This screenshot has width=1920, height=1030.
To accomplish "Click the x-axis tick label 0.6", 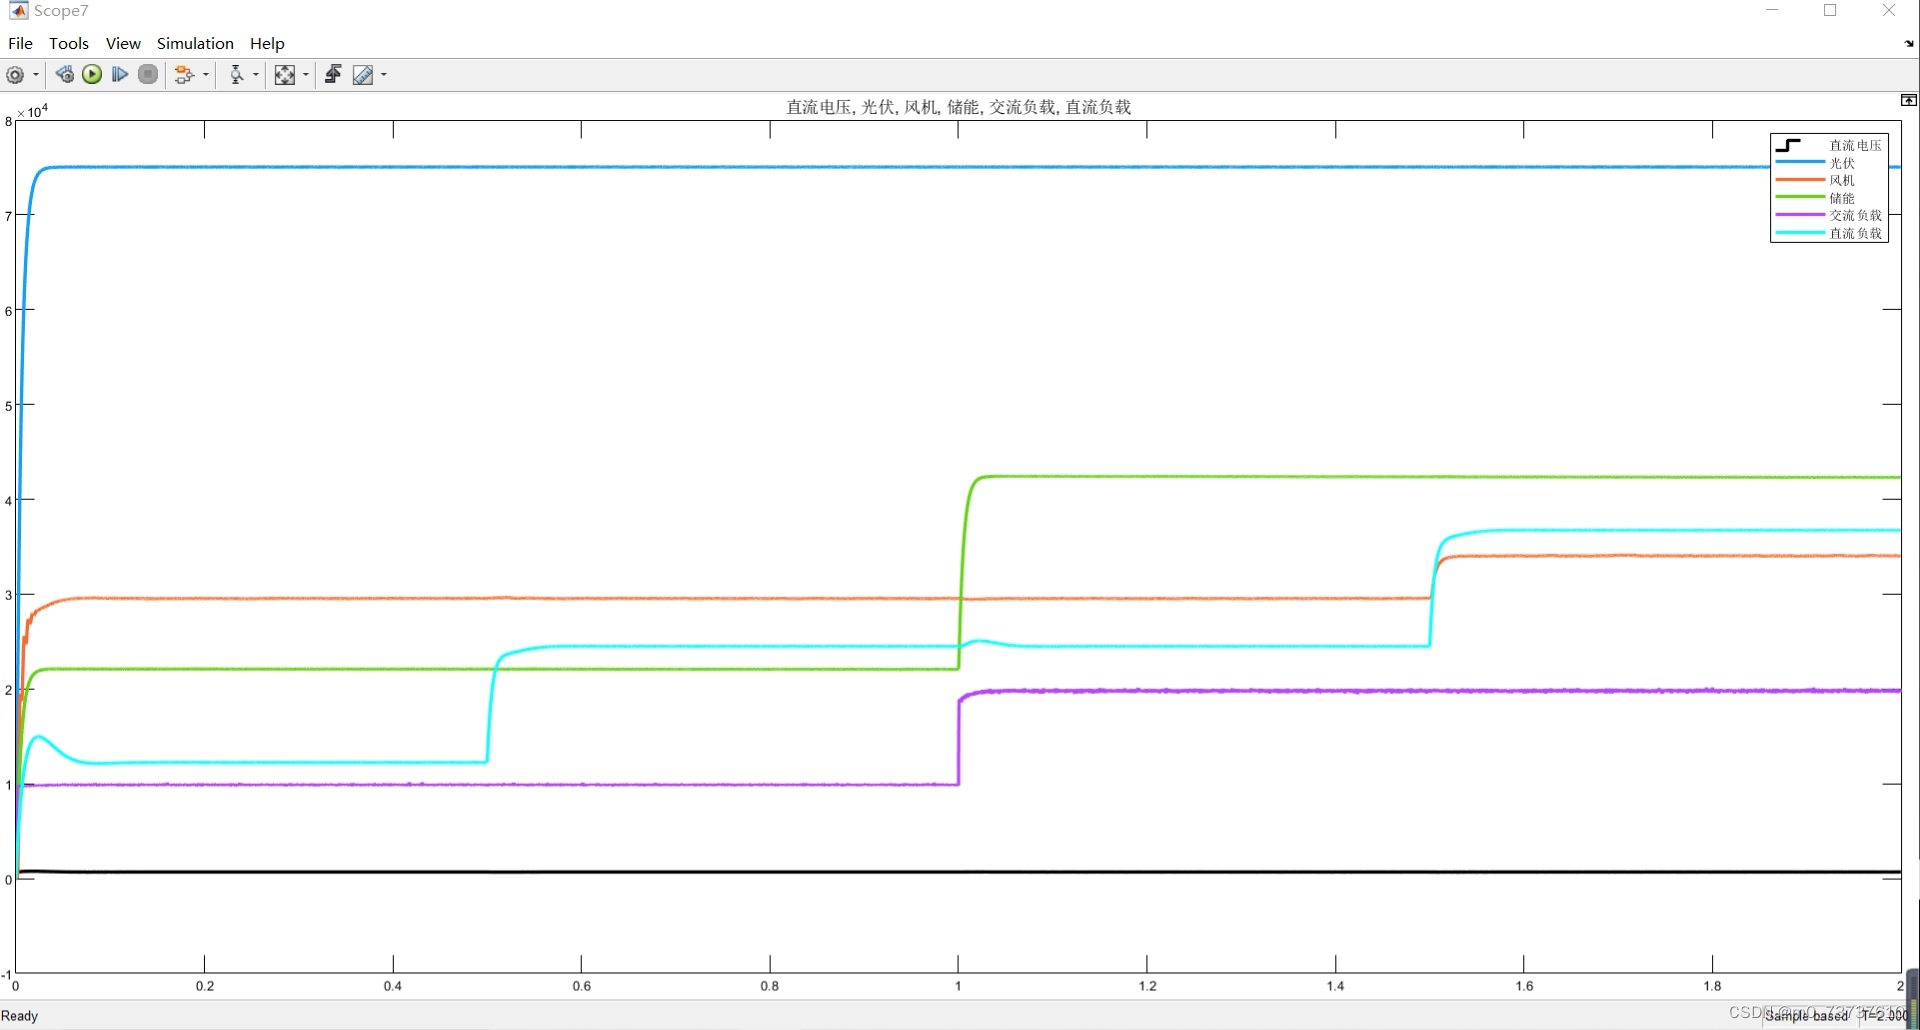I will 581,986.
